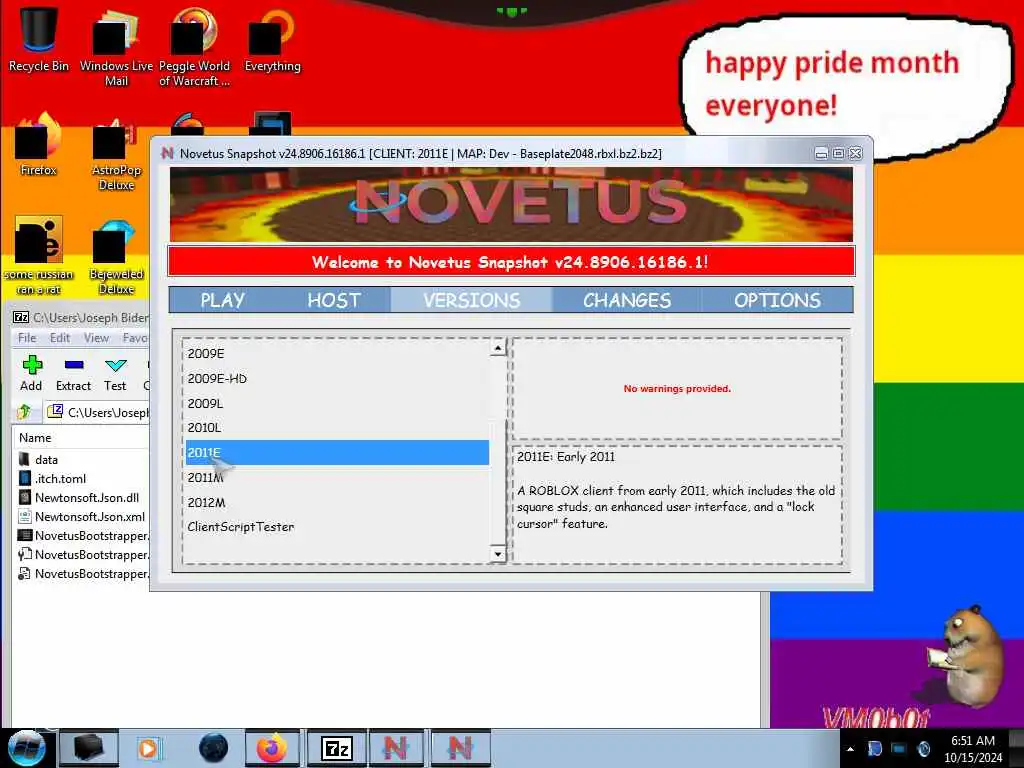Select the 2009E-HD client version

click(x=337, y=378)
